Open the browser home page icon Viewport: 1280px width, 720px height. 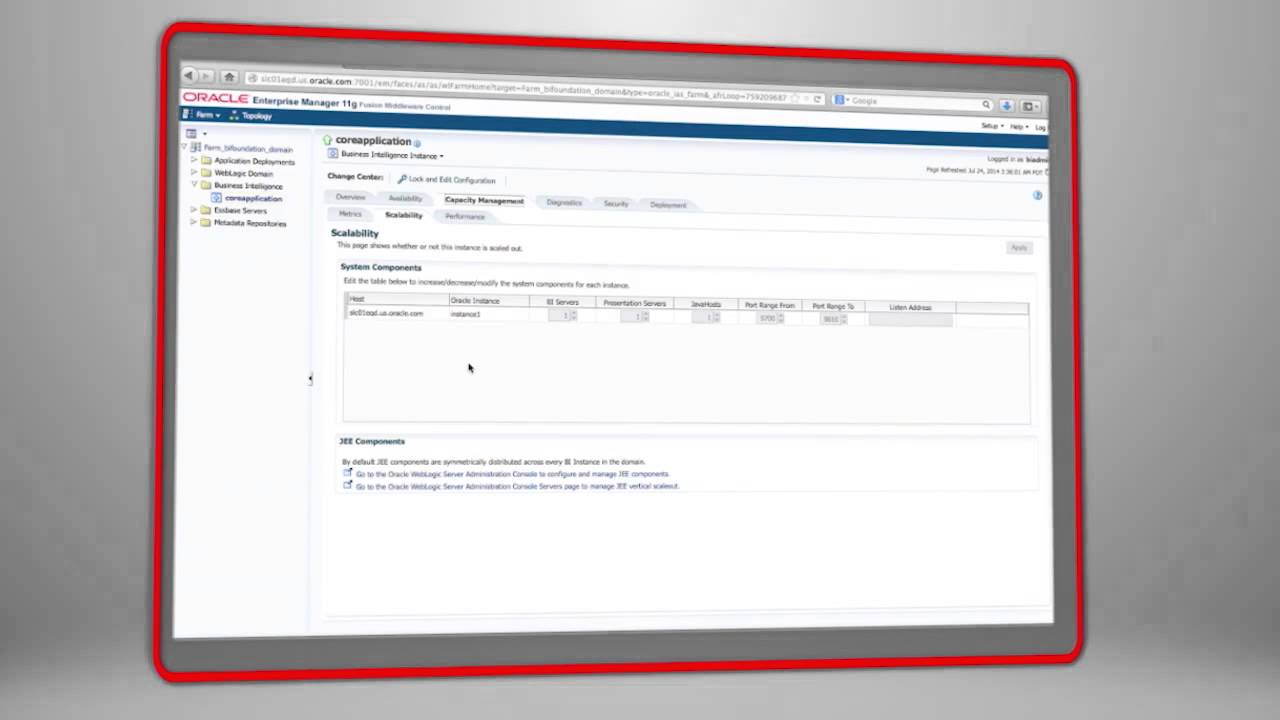(229, 77)
